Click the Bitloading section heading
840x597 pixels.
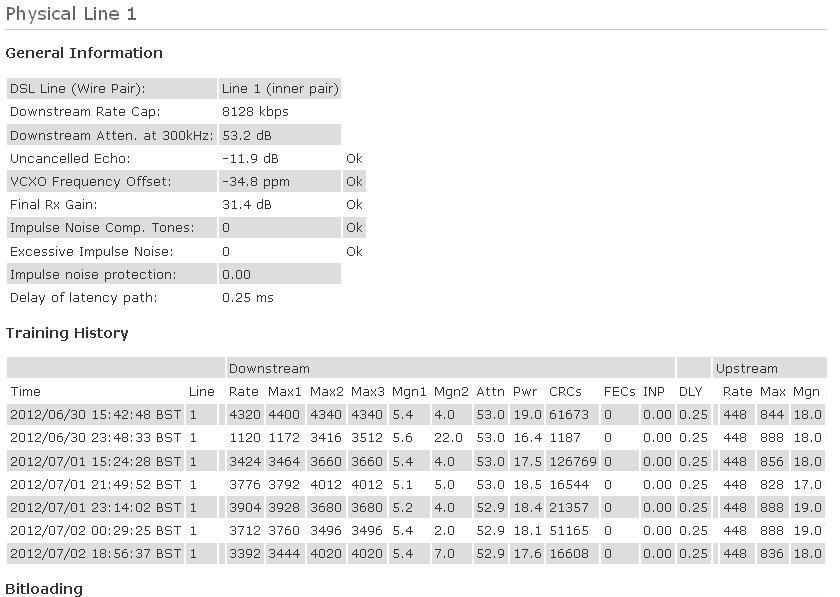[x=44, y=588]
